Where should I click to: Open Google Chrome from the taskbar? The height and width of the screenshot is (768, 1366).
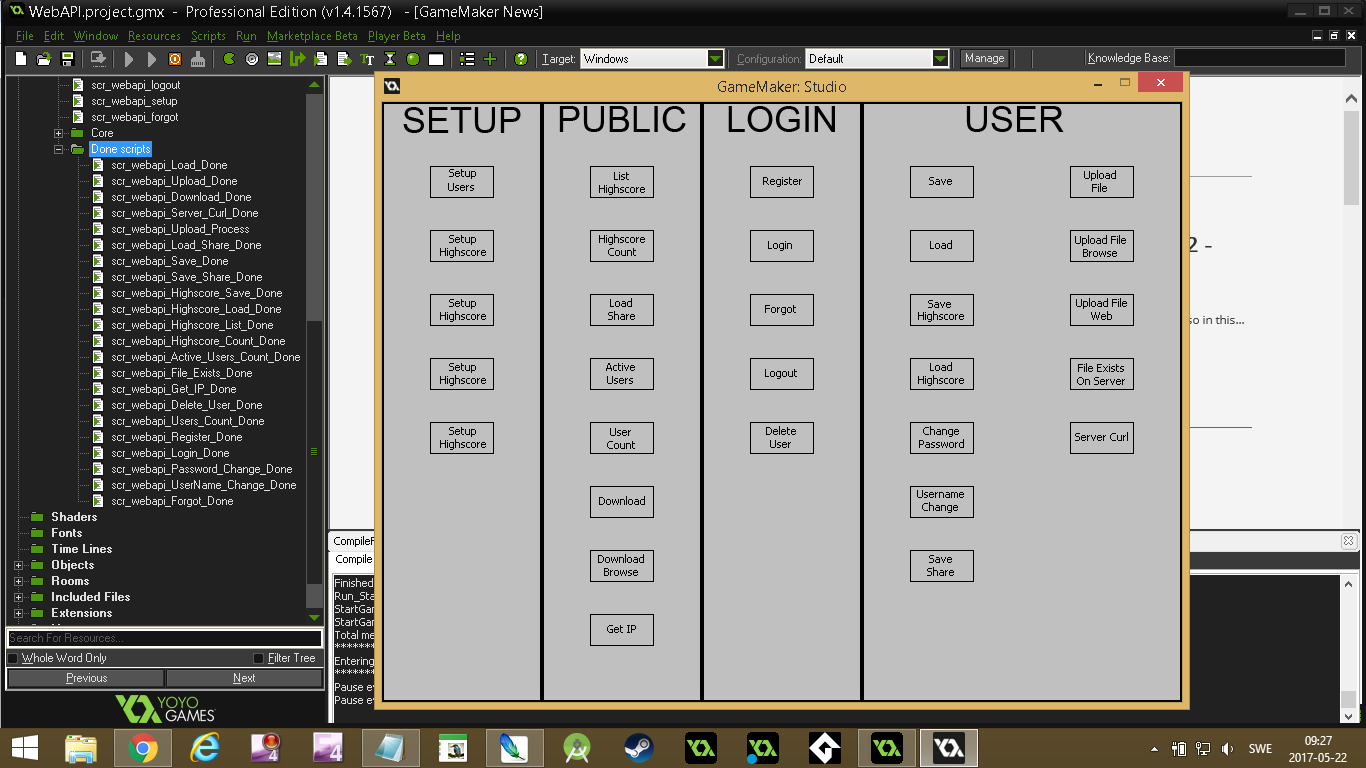142,747
